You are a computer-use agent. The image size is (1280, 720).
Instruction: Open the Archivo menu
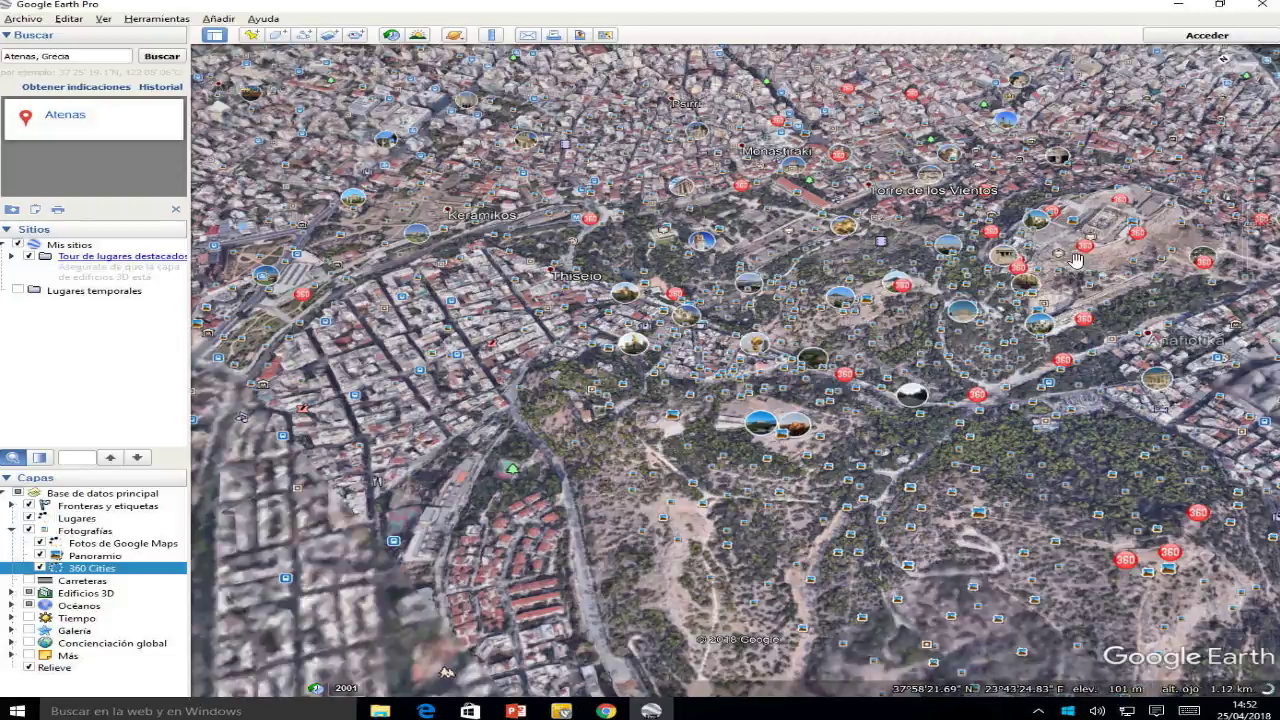click(x=23, y=19)
